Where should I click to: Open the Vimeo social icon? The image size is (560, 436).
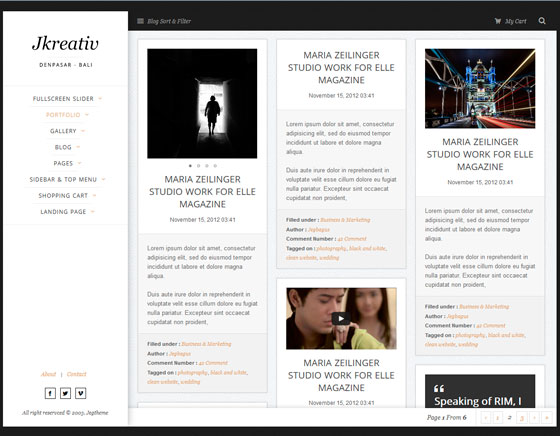tap(81, 393)
